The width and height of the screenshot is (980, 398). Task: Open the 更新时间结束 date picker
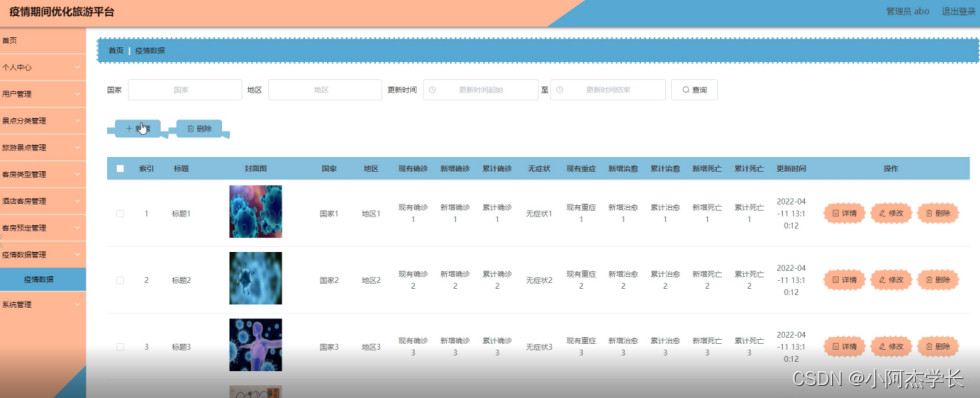608,90
